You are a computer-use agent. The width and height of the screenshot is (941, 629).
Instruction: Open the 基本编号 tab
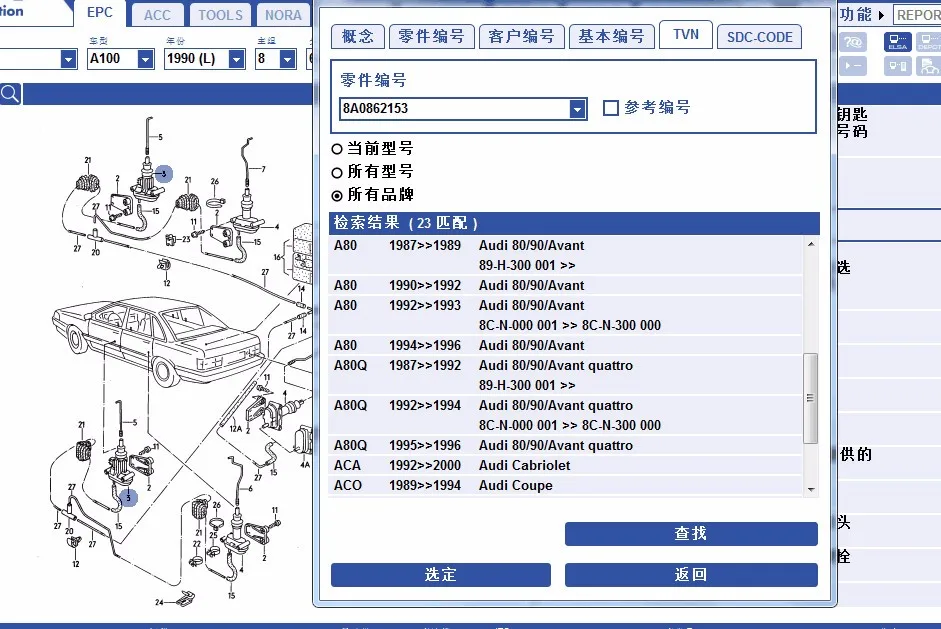click(612, 37)
